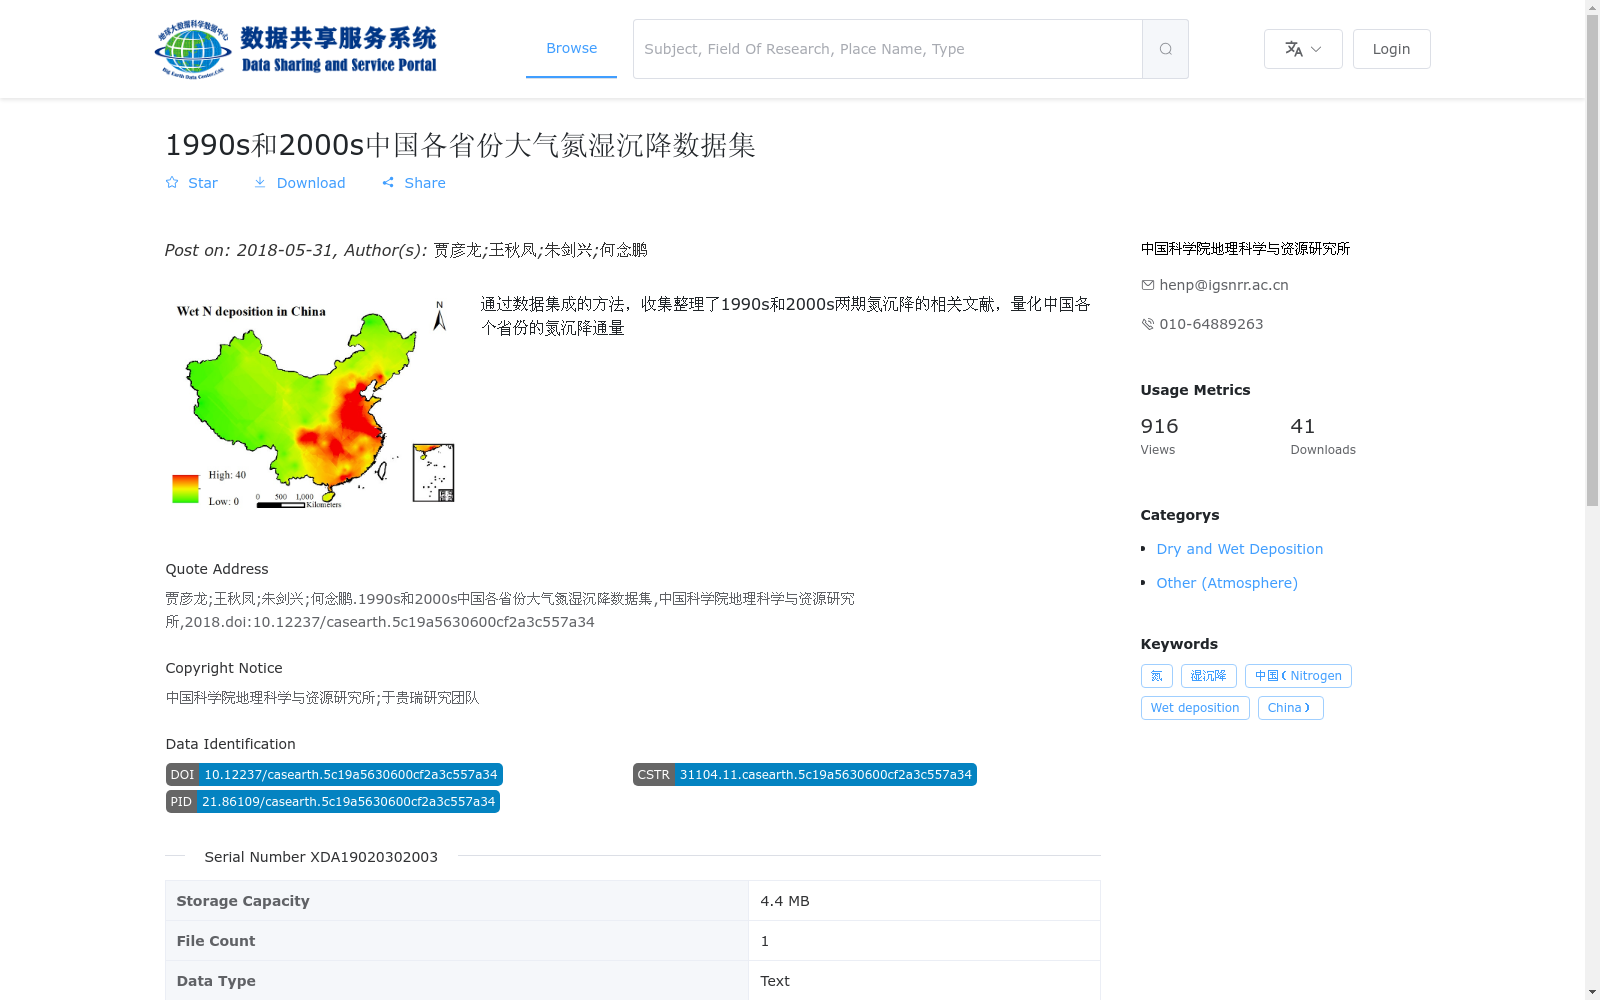Open the Browse tab
This screenshot has width=1600, height=1000.
[x=571, y=48]
